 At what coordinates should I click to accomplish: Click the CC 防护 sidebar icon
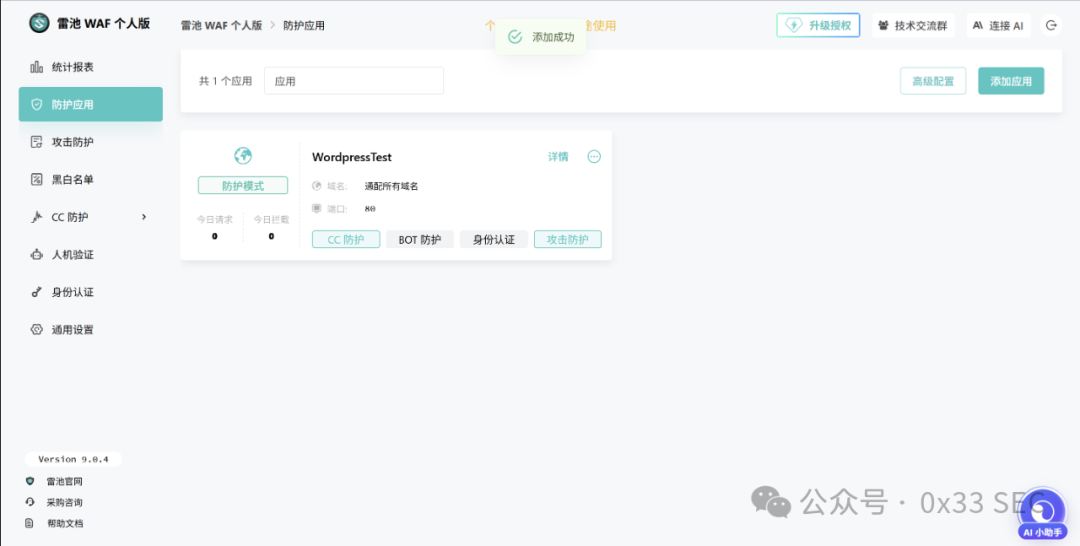pos(37,217)
